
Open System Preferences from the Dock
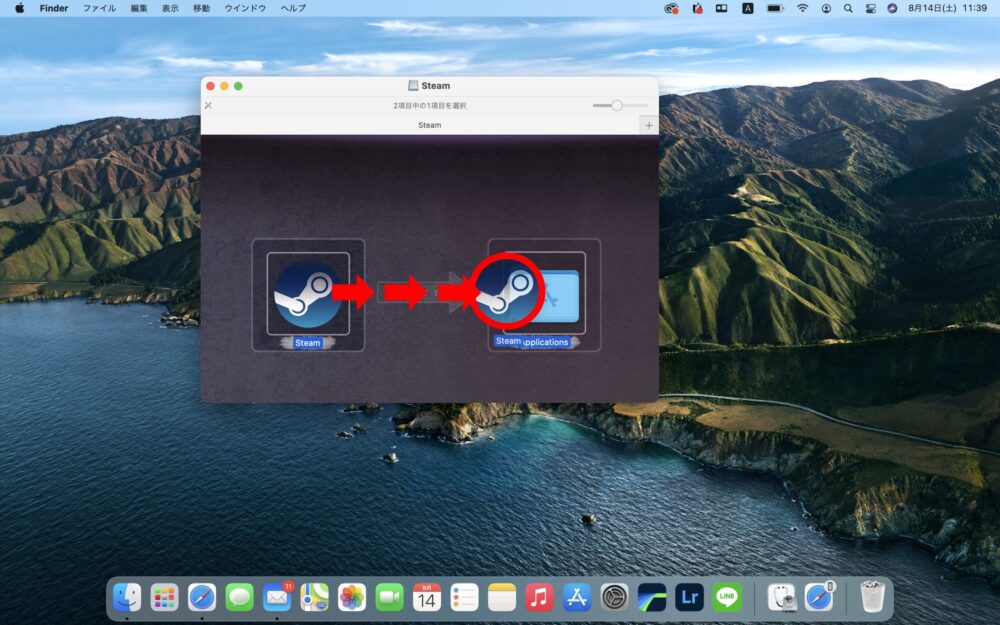coord(615,598)
